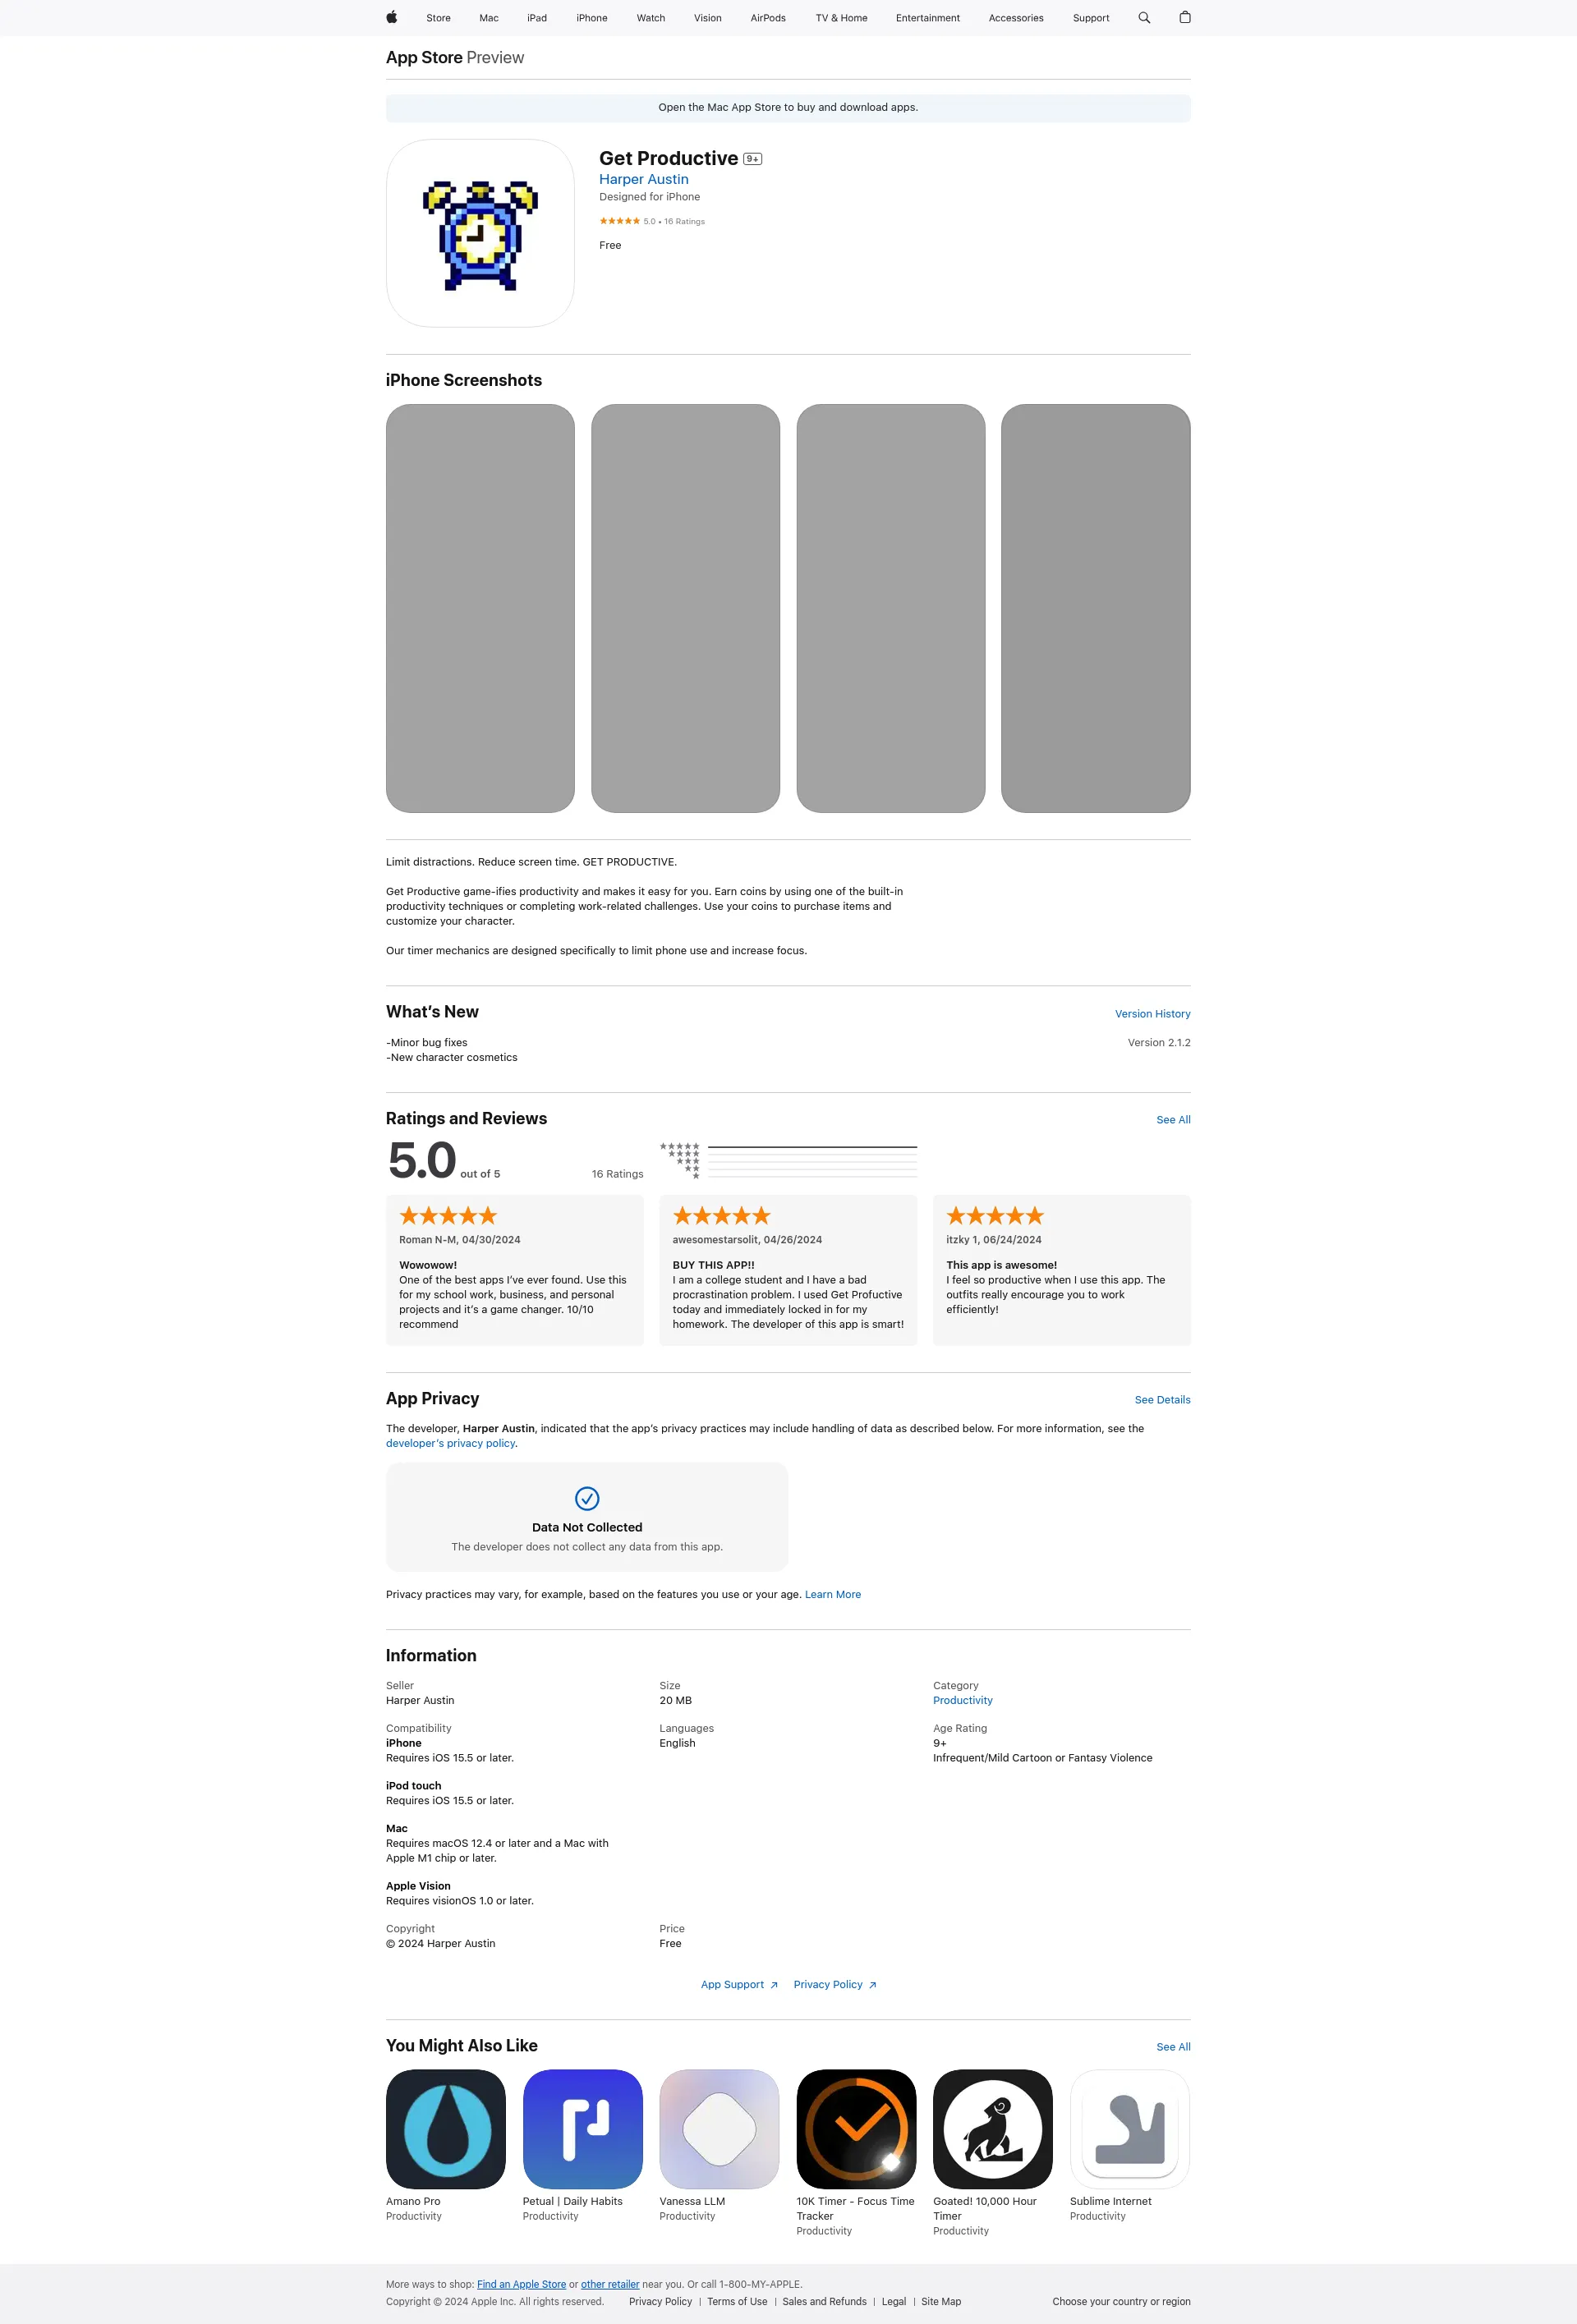Open Vanessa LLM app icon

pyautogui.click(x=718, y=2127)
